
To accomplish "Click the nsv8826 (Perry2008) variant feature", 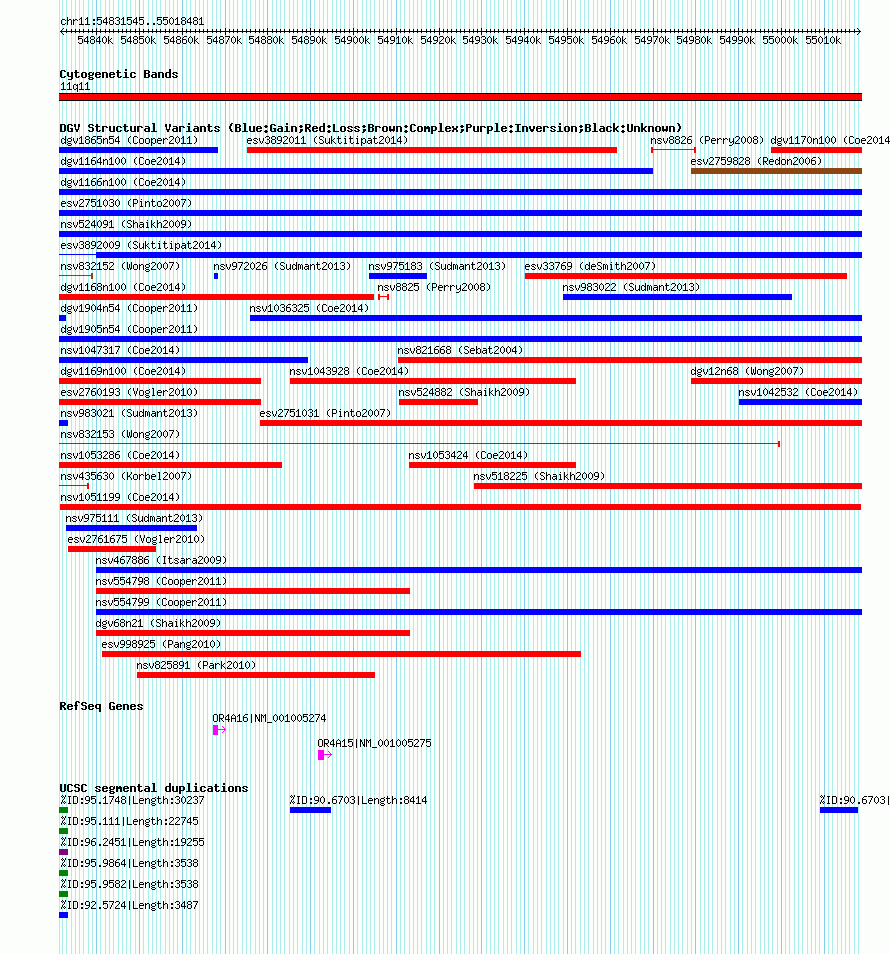I will tap(673, 150).
